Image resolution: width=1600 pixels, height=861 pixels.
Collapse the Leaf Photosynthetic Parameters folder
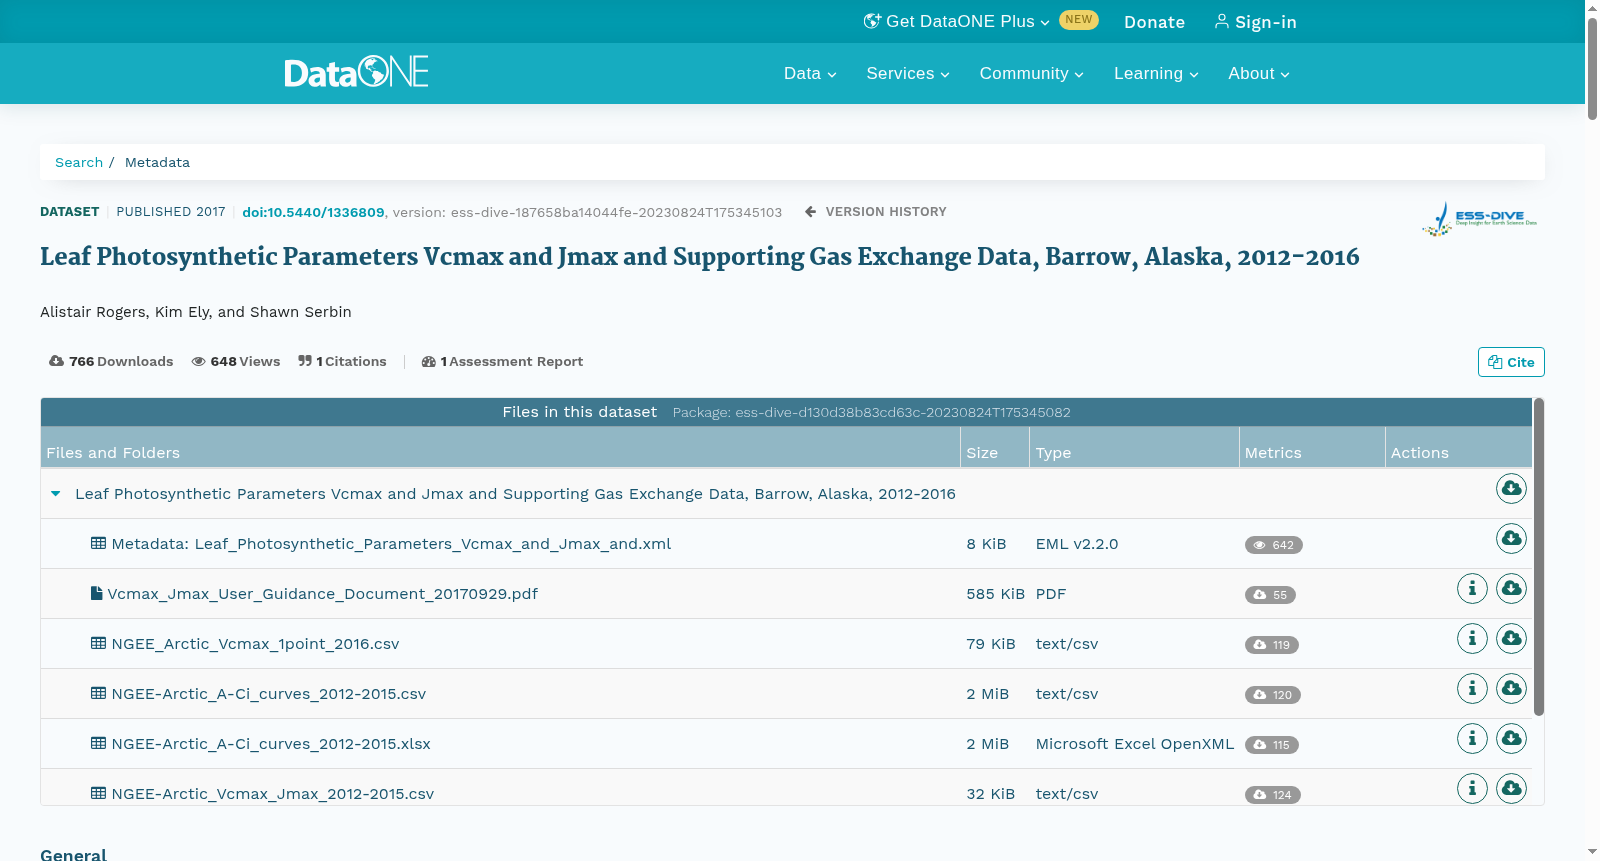(56, 493)
